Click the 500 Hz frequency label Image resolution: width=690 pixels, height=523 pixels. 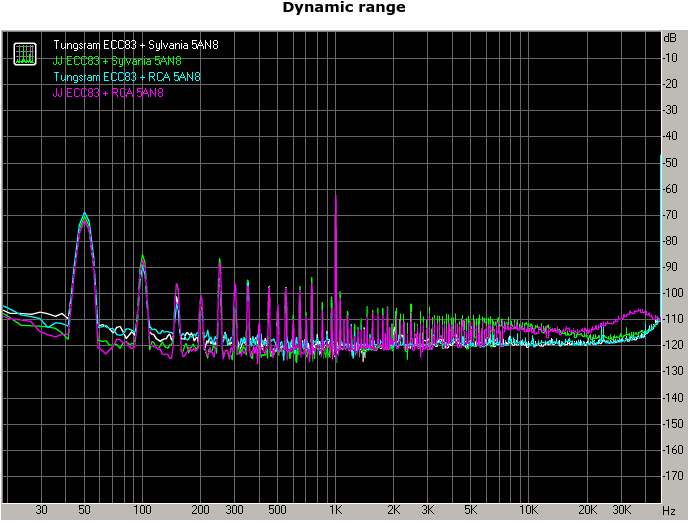point(277,510)
